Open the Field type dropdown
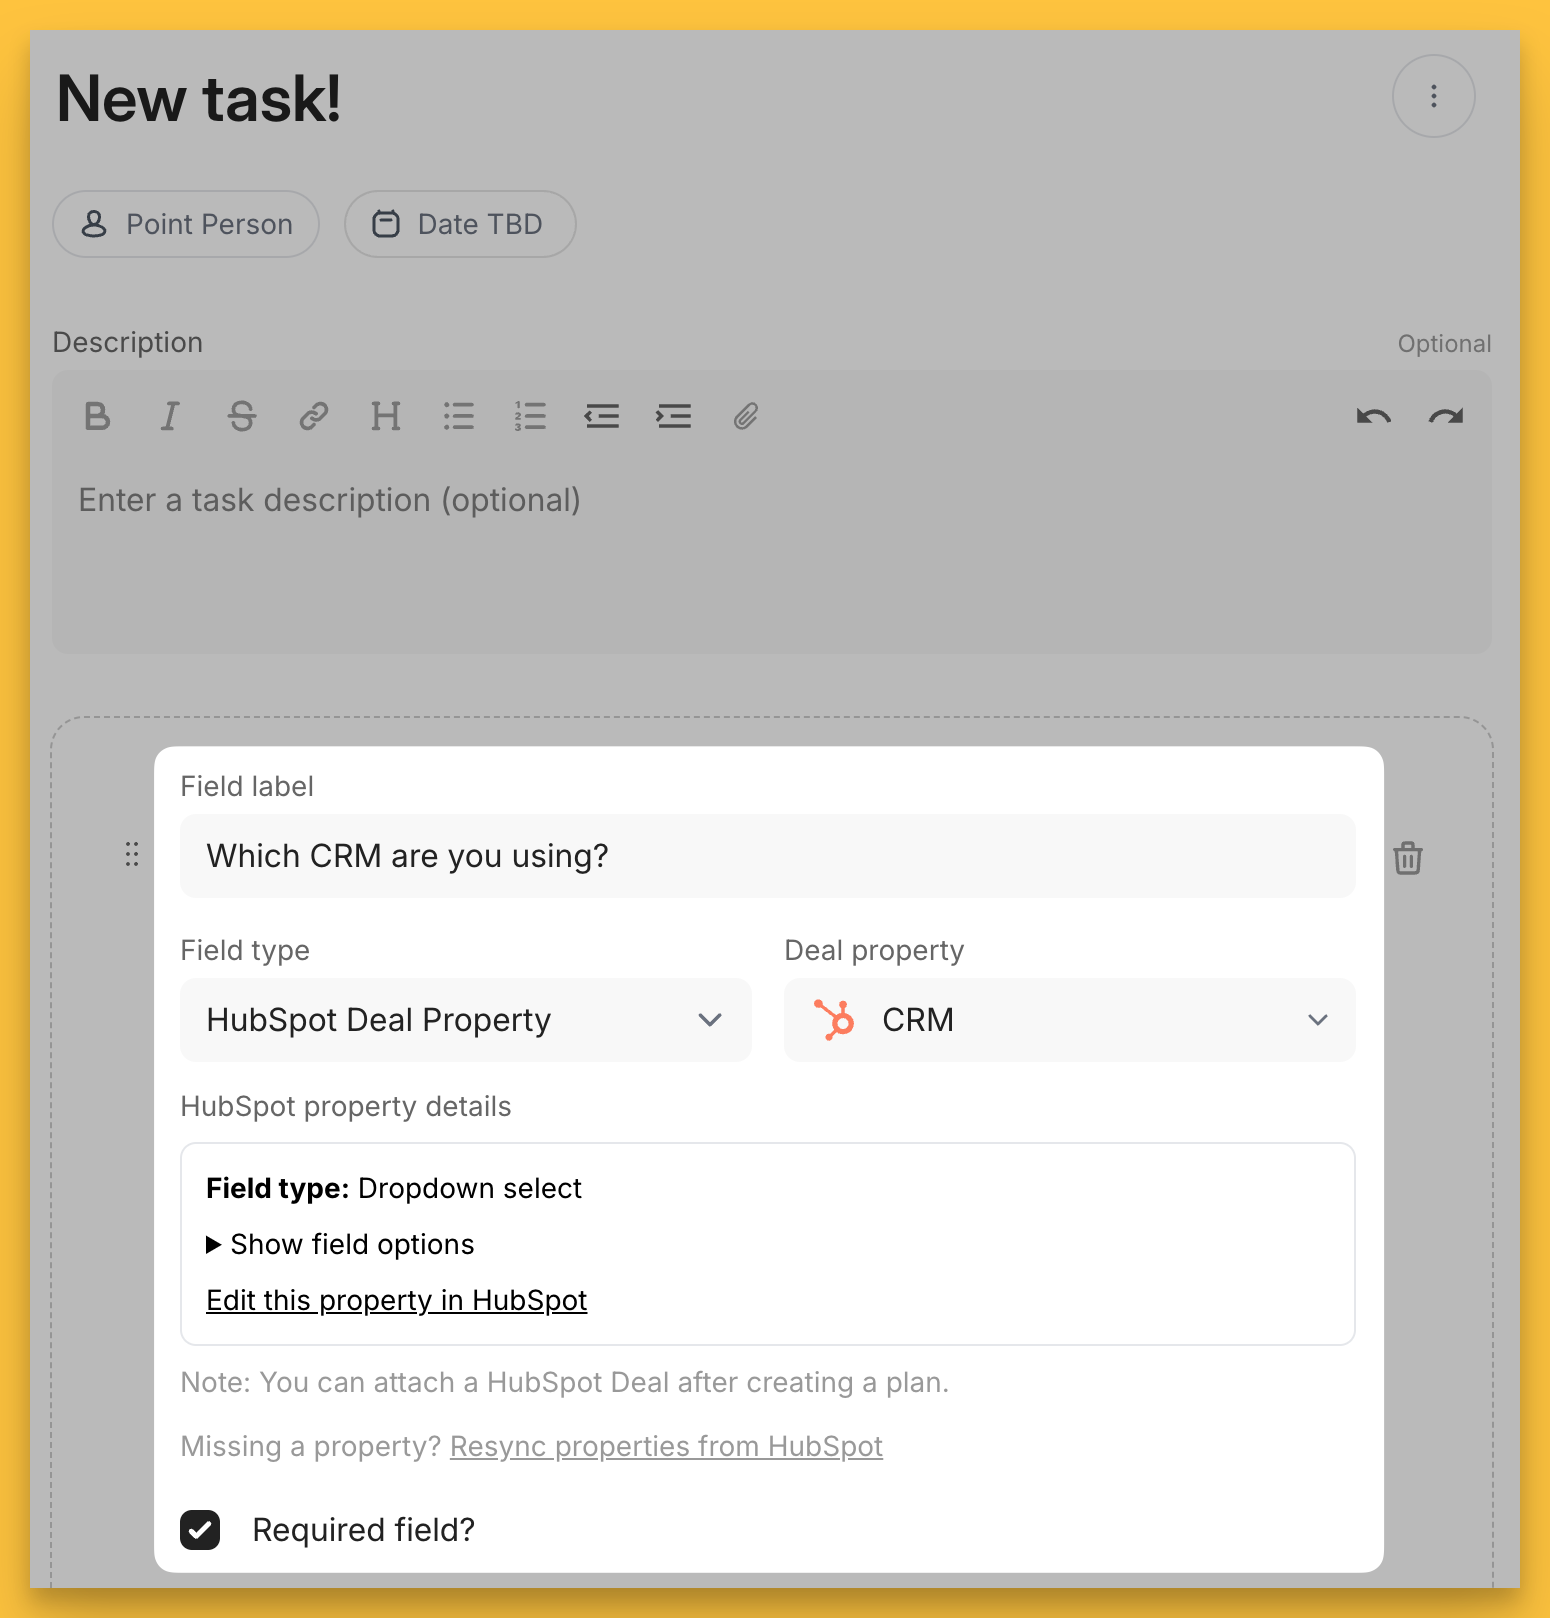1550x1618 pixels. (x=465, y=1020)
